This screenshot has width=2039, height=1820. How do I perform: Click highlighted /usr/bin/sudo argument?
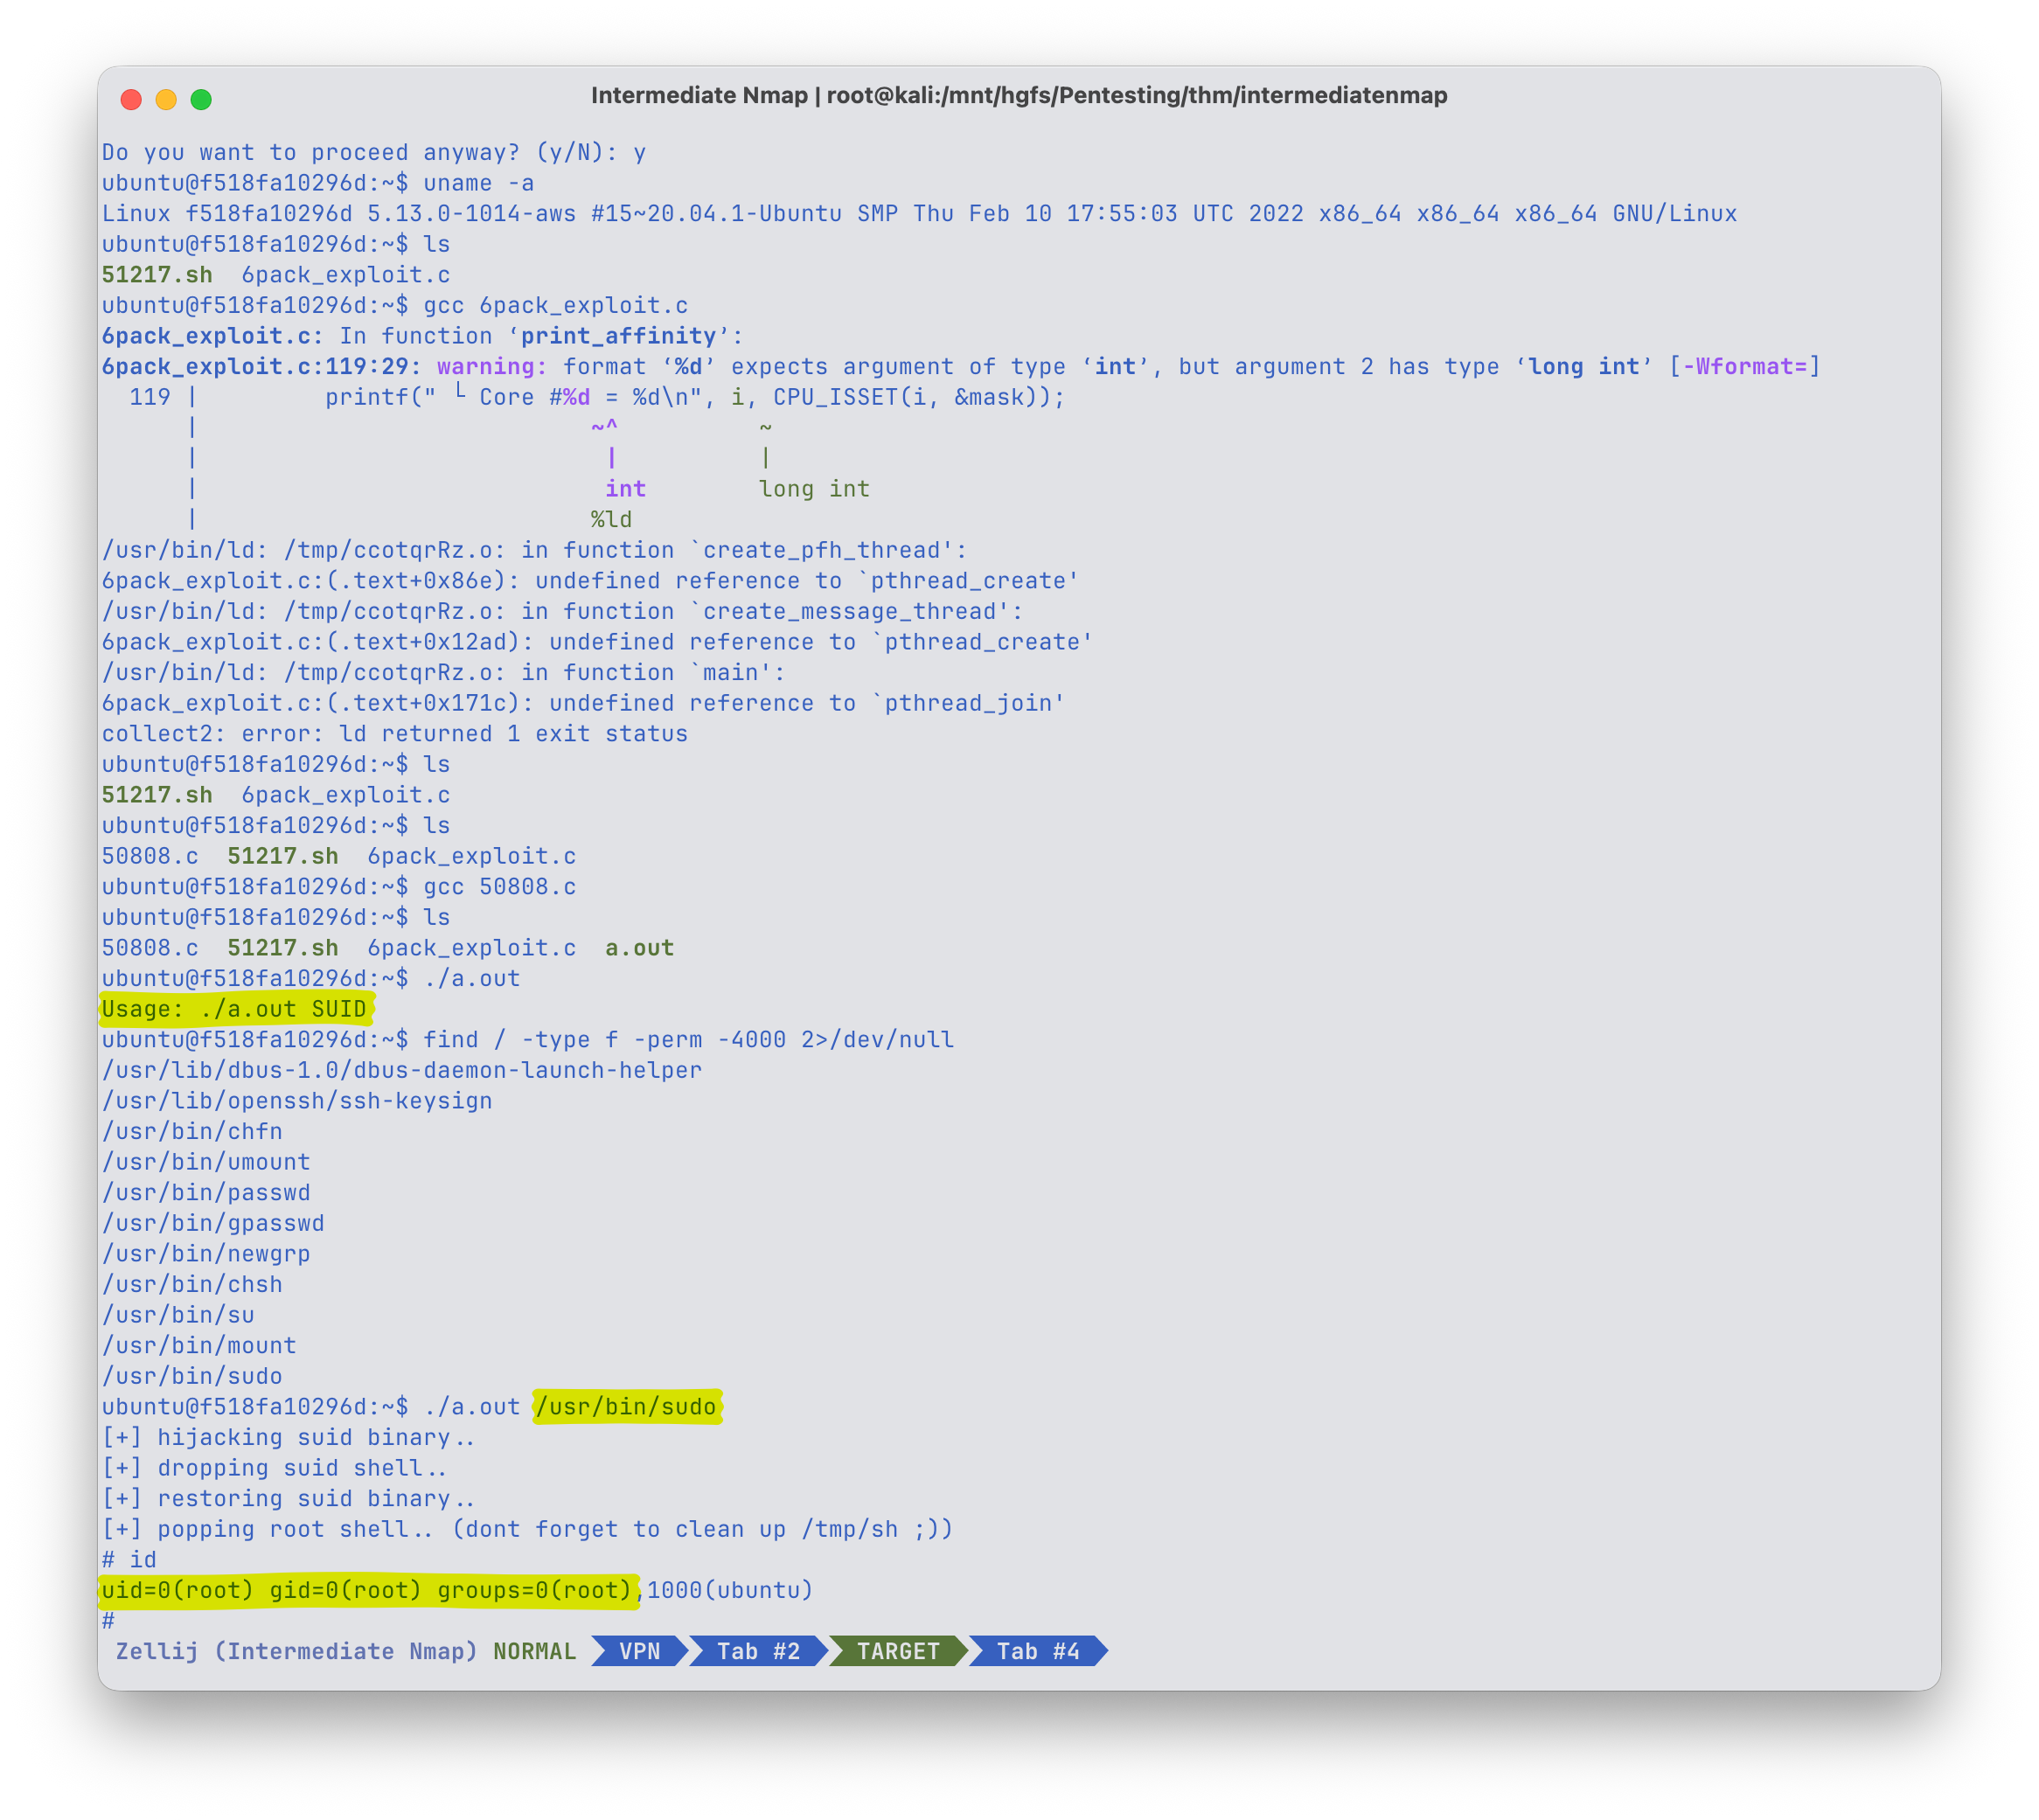coord(627,1407)
